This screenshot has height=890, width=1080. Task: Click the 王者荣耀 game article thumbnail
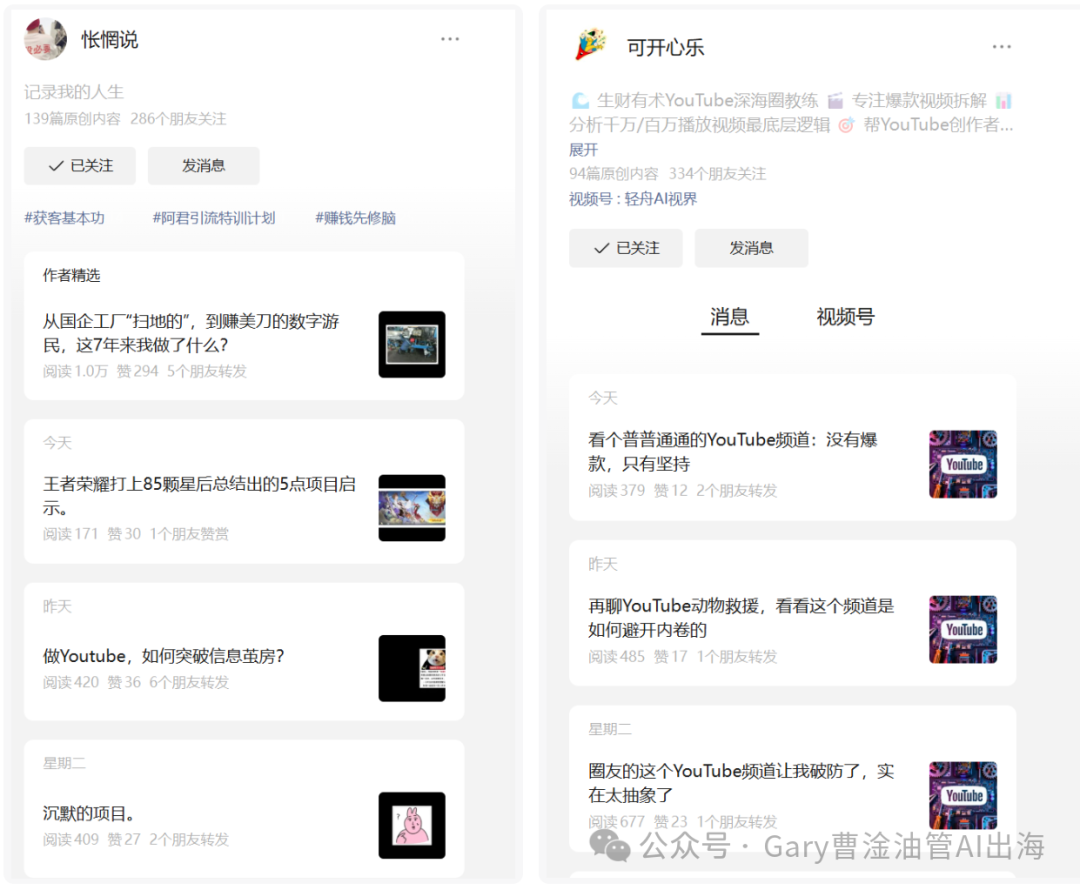click(x=412, y=508)
